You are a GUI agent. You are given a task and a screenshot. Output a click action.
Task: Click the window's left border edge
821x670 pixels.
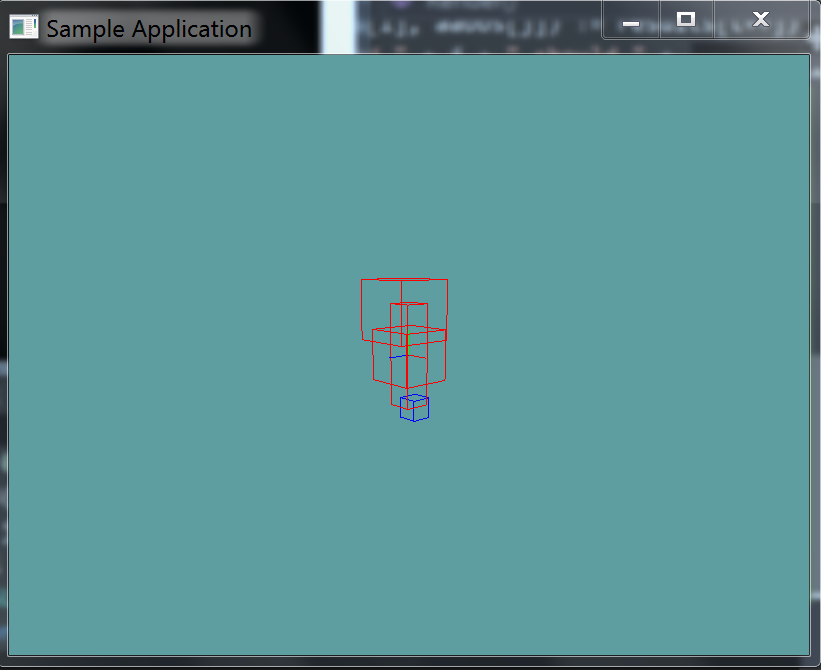(3, 350)
